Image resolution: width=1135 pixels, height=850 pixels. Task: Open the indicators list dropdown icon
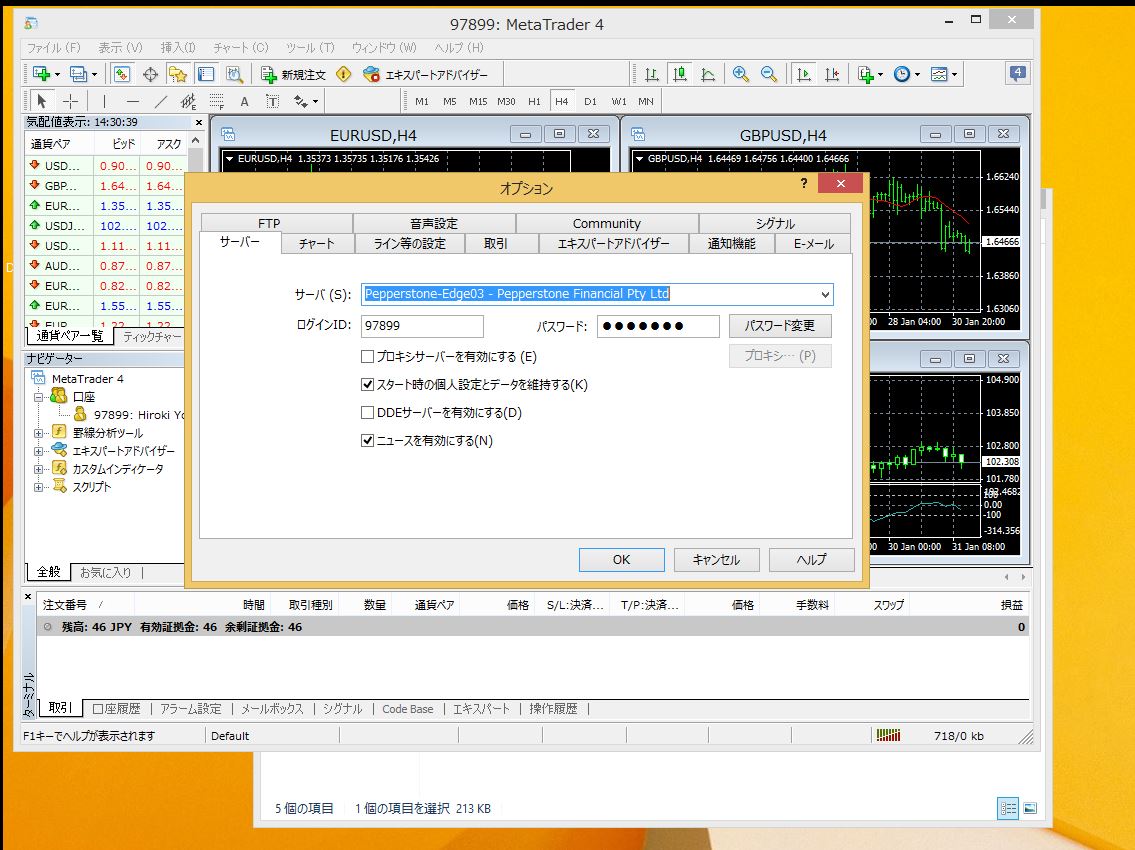point(869,74)
